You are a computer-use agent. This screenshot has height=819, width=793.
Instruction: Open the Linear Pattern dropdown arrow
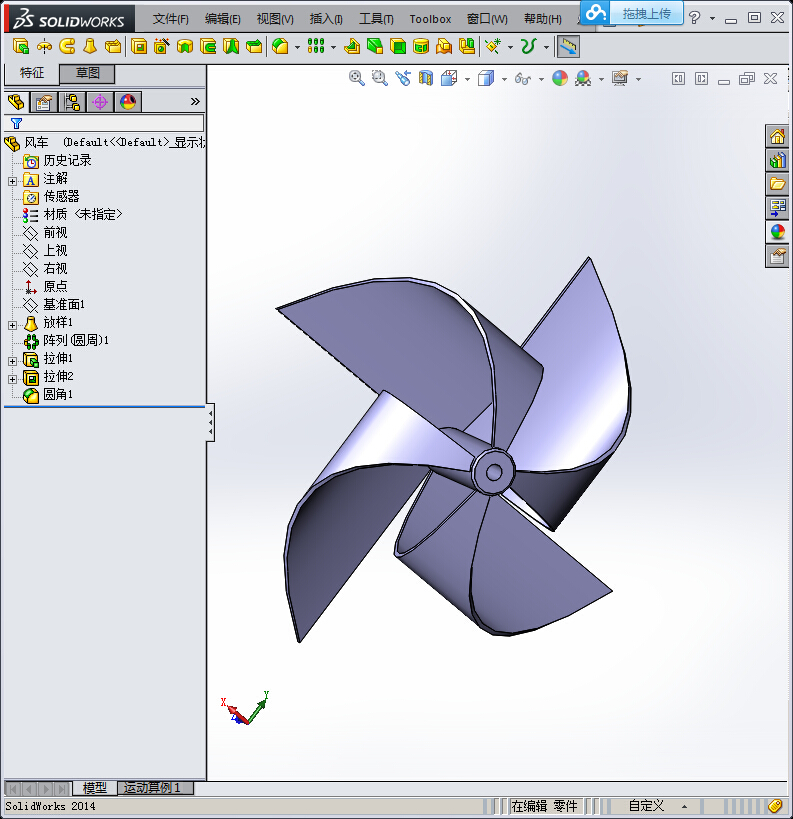[333, 48]
